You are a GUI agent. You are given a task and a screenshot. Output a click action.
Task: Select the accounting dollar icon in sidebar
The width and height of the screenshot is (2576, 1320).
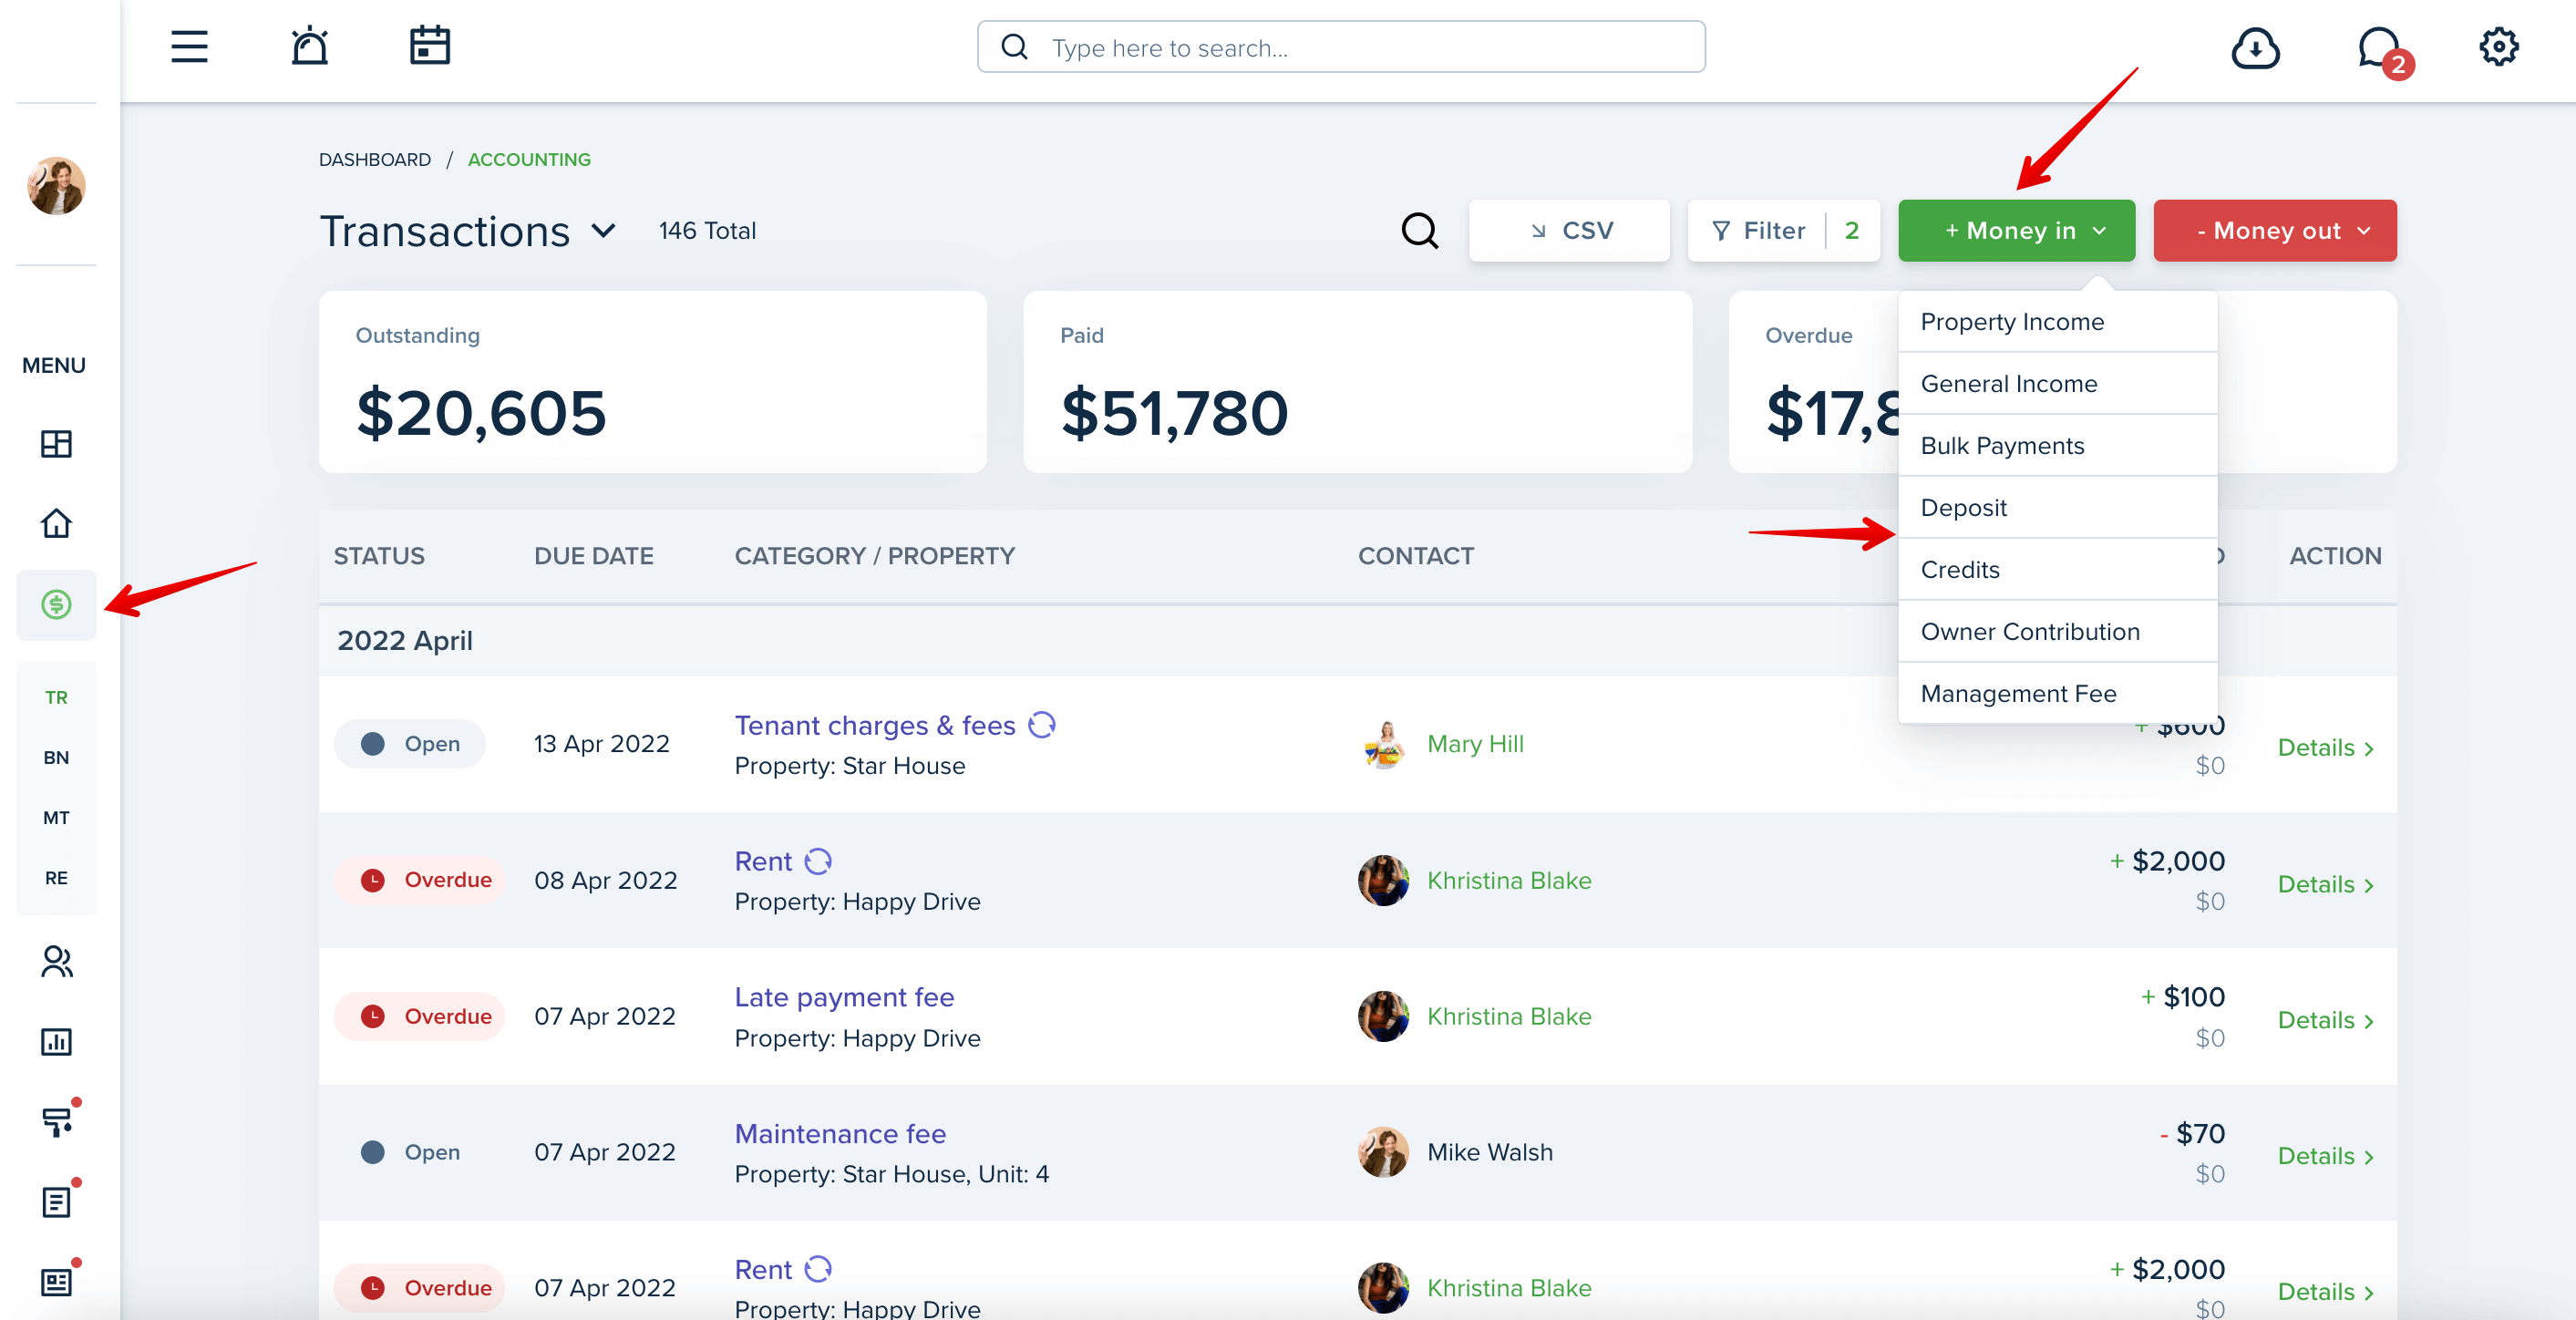point(56,604)
